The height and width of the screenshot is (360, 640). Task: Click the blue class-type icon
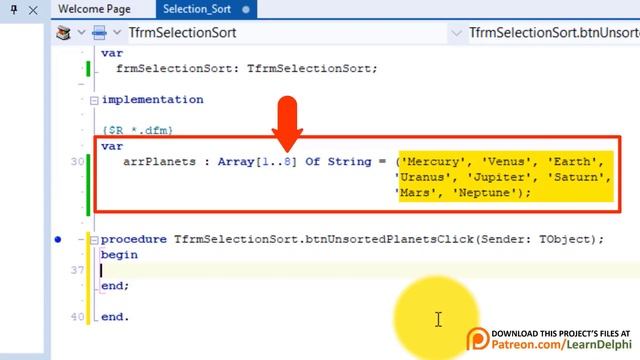pyautogui.click(x=99, y=33)
